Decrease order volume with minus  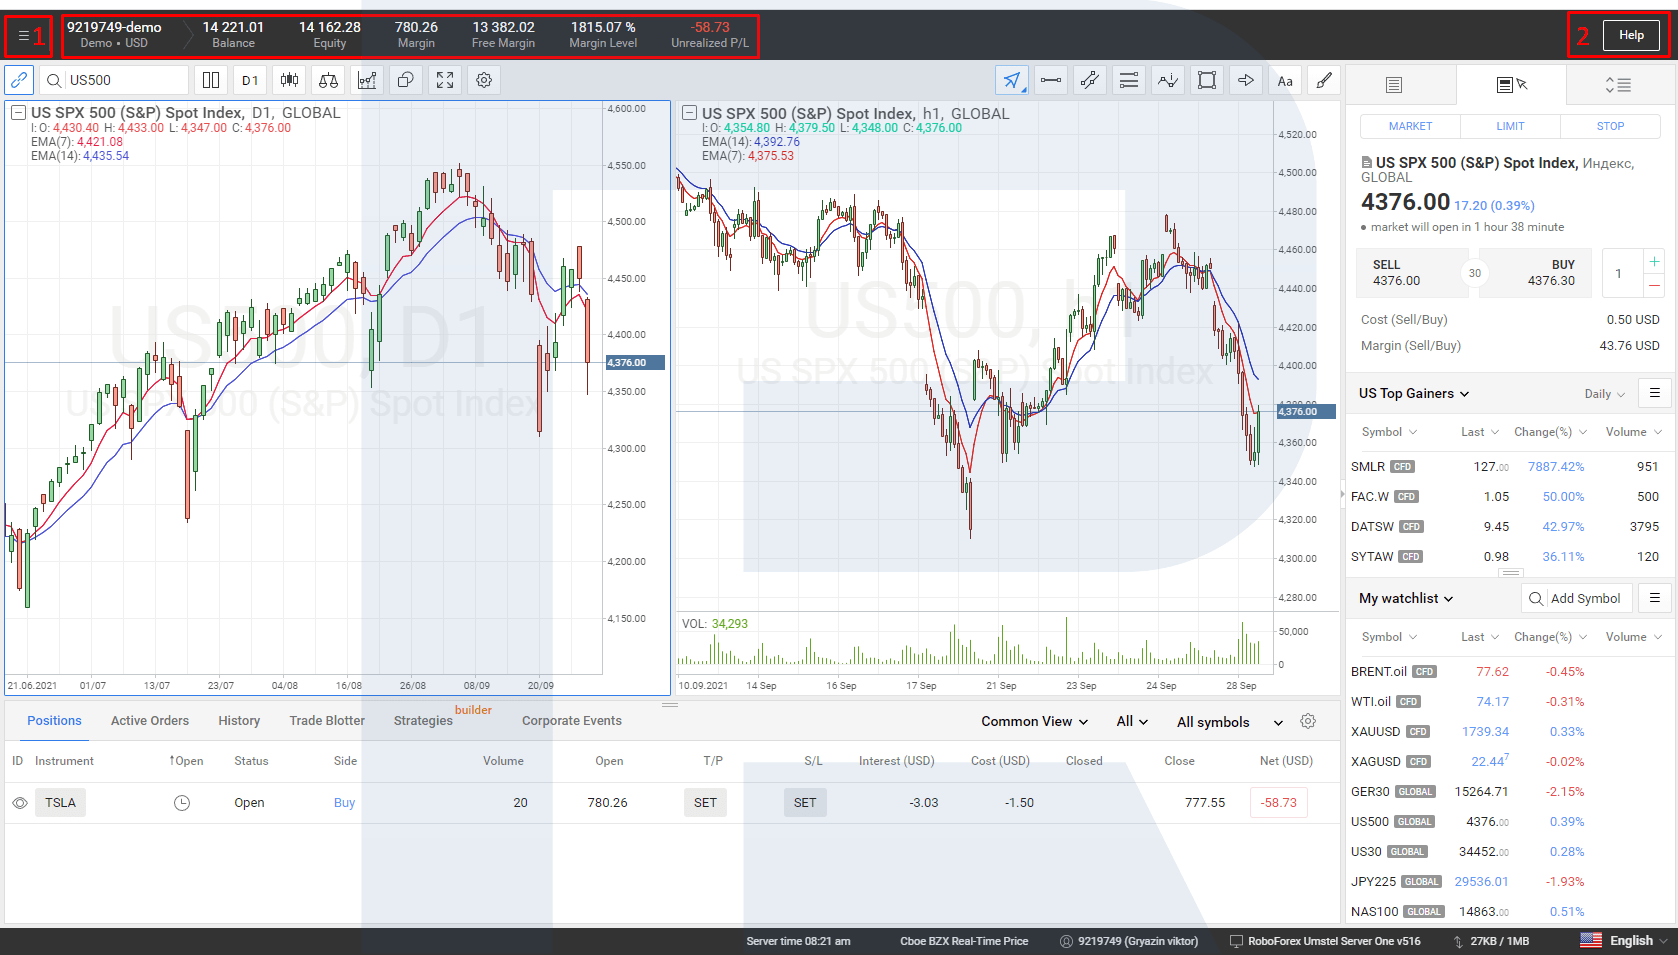(x=1654, y=285)
